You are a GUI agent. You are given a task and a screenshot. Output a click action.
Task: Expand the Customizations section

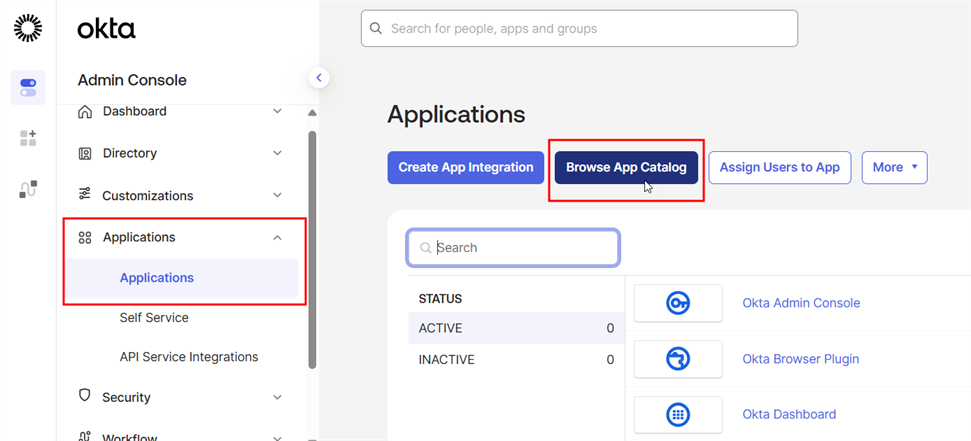277,195
